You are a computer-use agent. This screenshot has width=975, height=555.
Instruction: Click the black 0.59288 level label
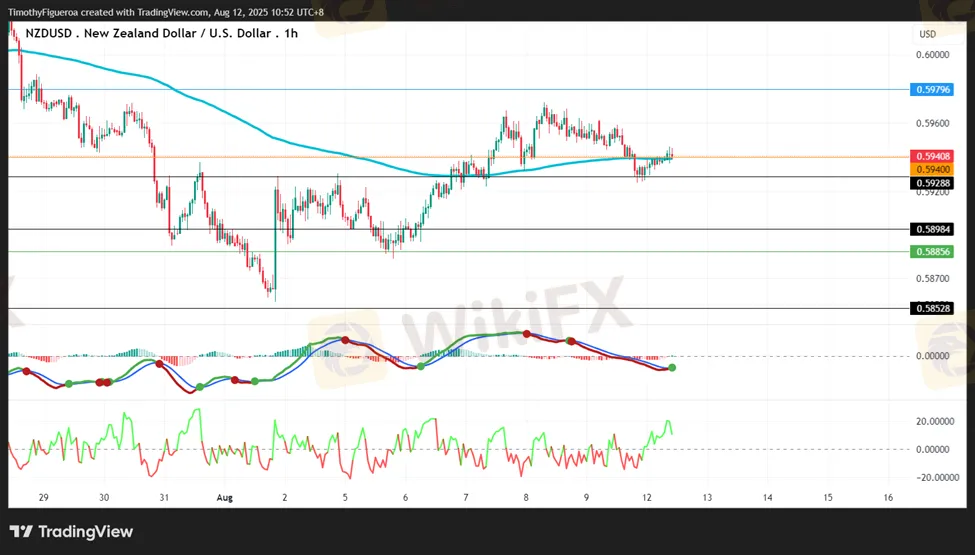click(931, 183)
